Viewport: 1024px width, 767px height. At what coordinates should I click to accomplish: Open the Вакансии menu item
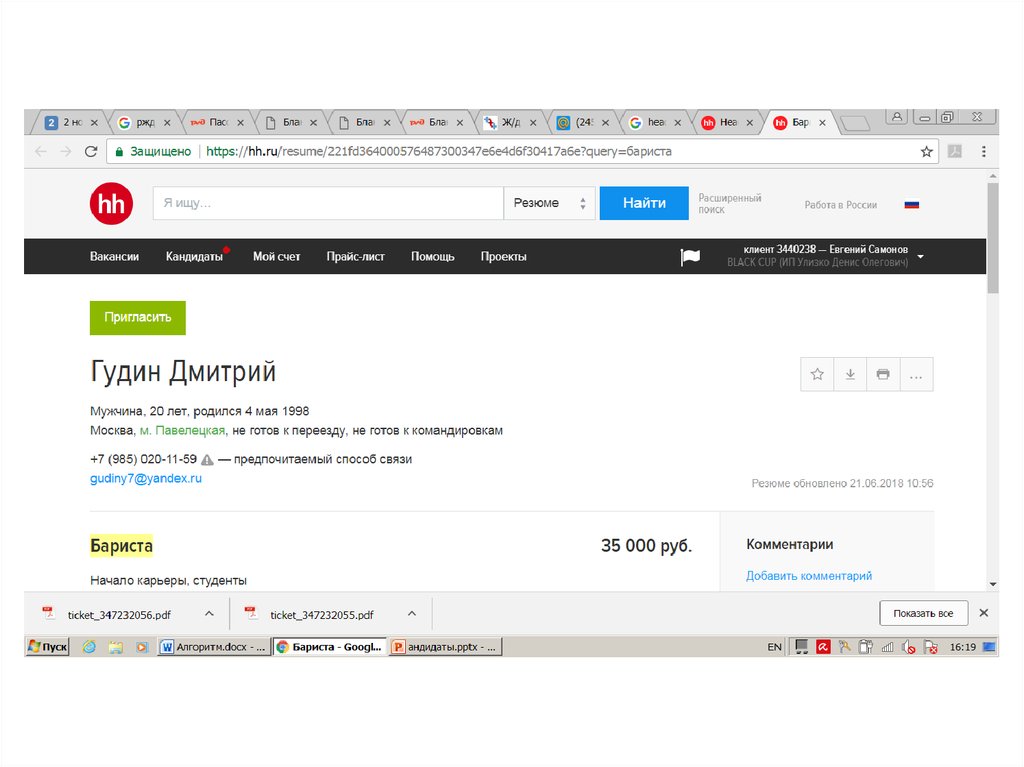point(114,257)
